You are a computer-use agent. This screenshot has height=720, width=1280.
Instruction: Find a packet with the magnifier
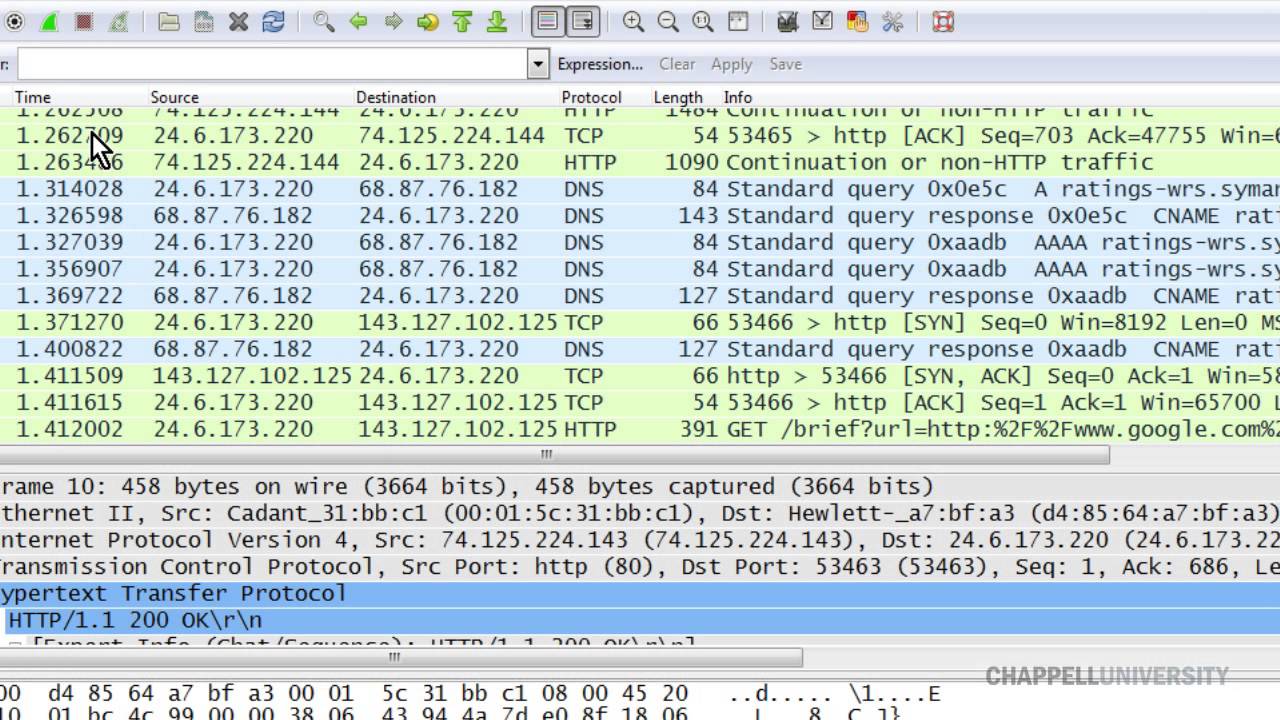[324, 21]
